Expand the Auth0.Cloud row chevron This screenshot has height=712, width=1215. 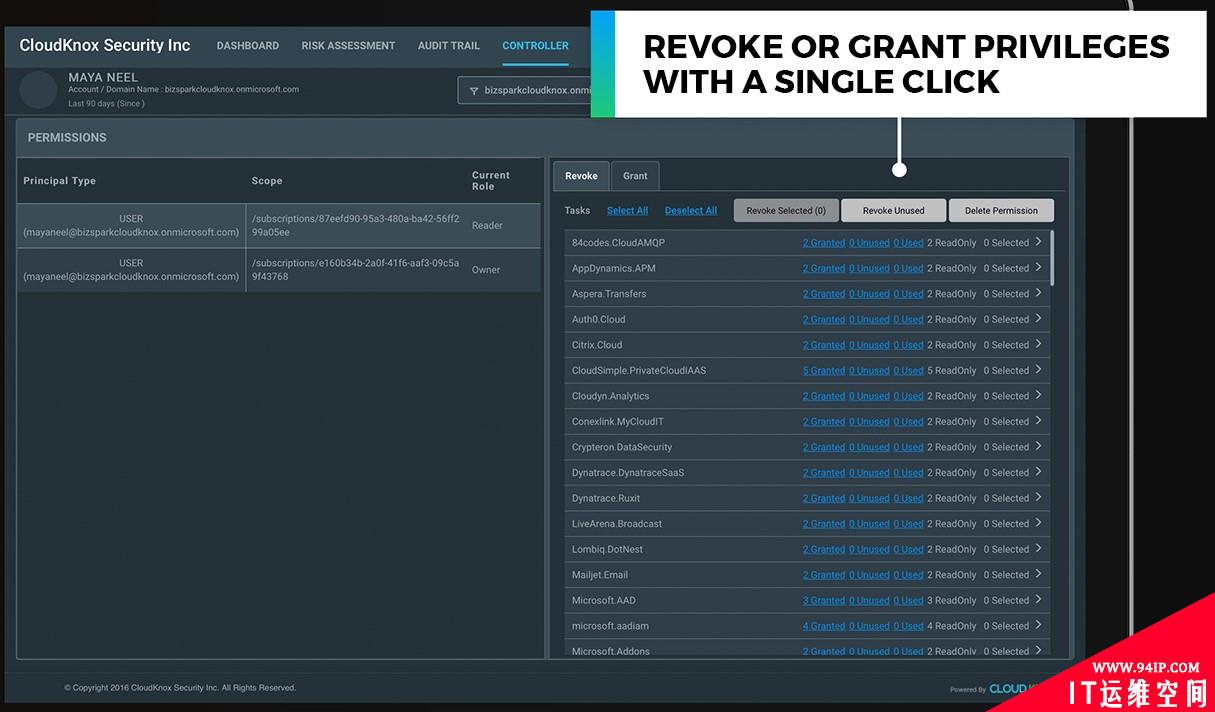(1039, 319)
